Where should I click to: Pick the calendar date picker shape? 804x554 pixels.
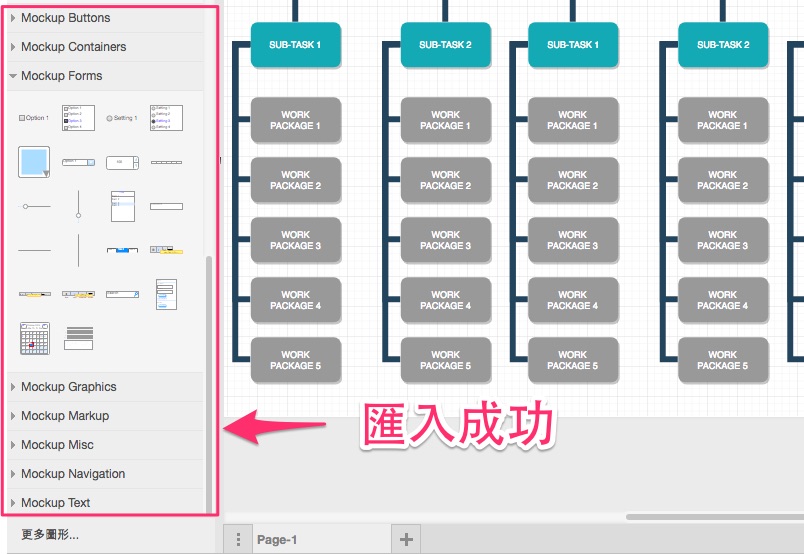tap(35, 339)
